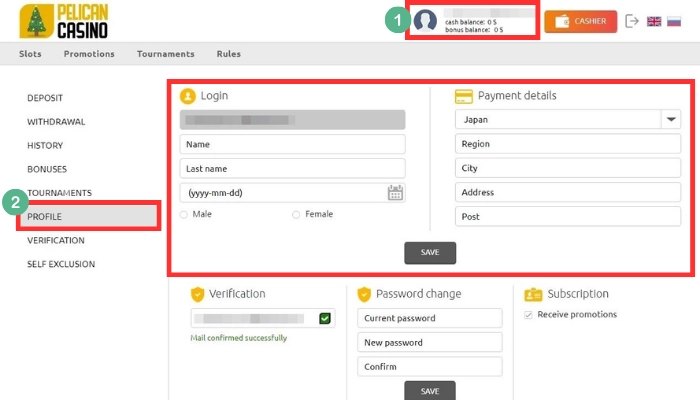Go to the VERIFICATION sidebar section

56,240
